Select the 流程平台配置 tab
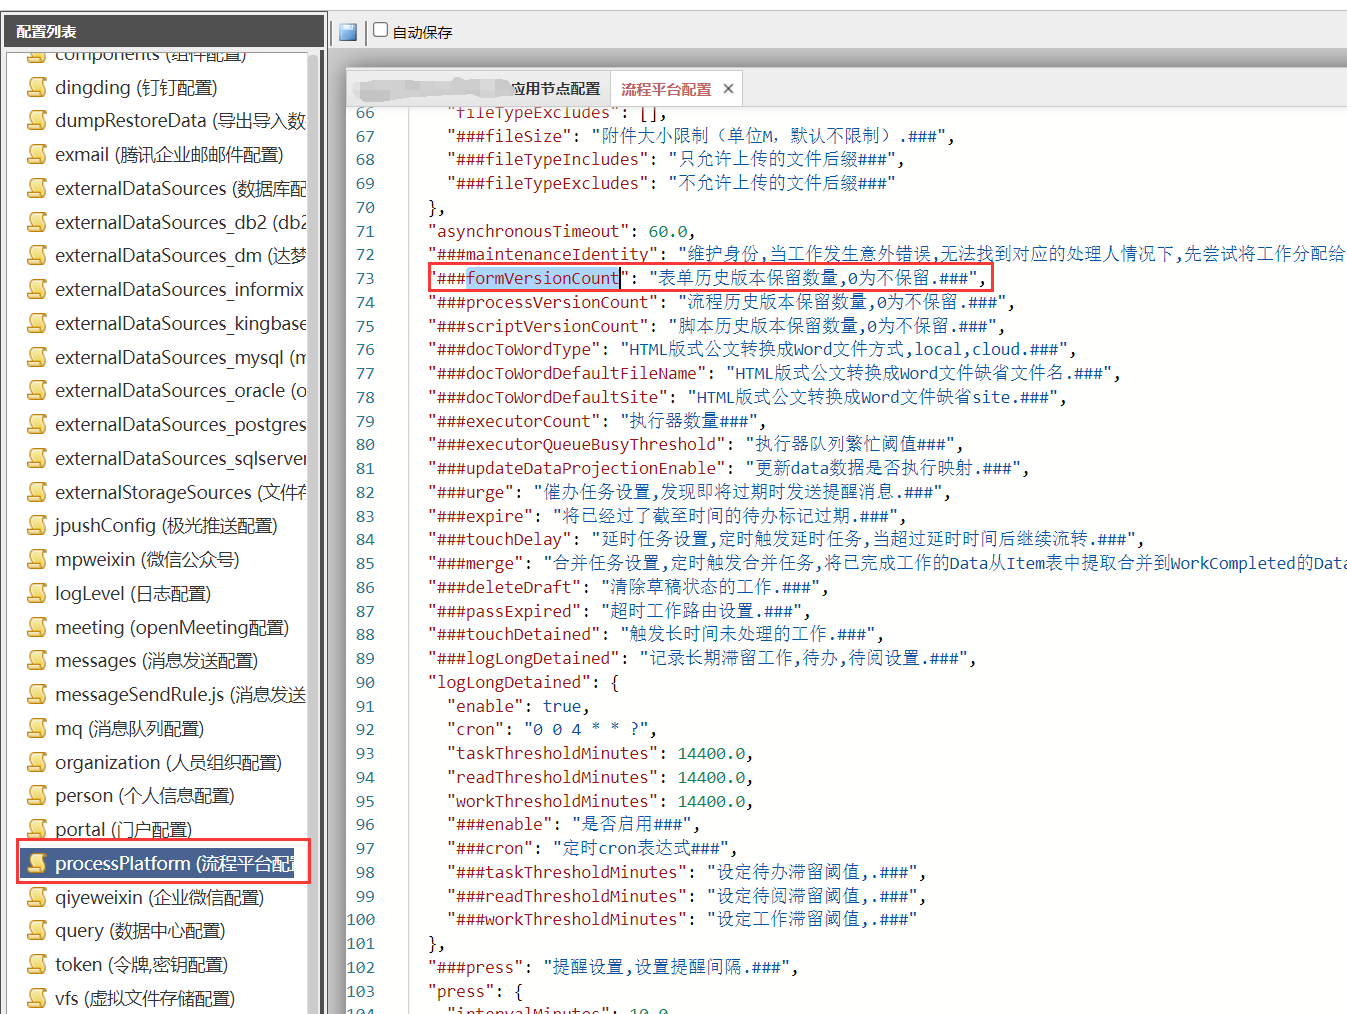Viewport: 1347px width, 1014px height. 666,89
